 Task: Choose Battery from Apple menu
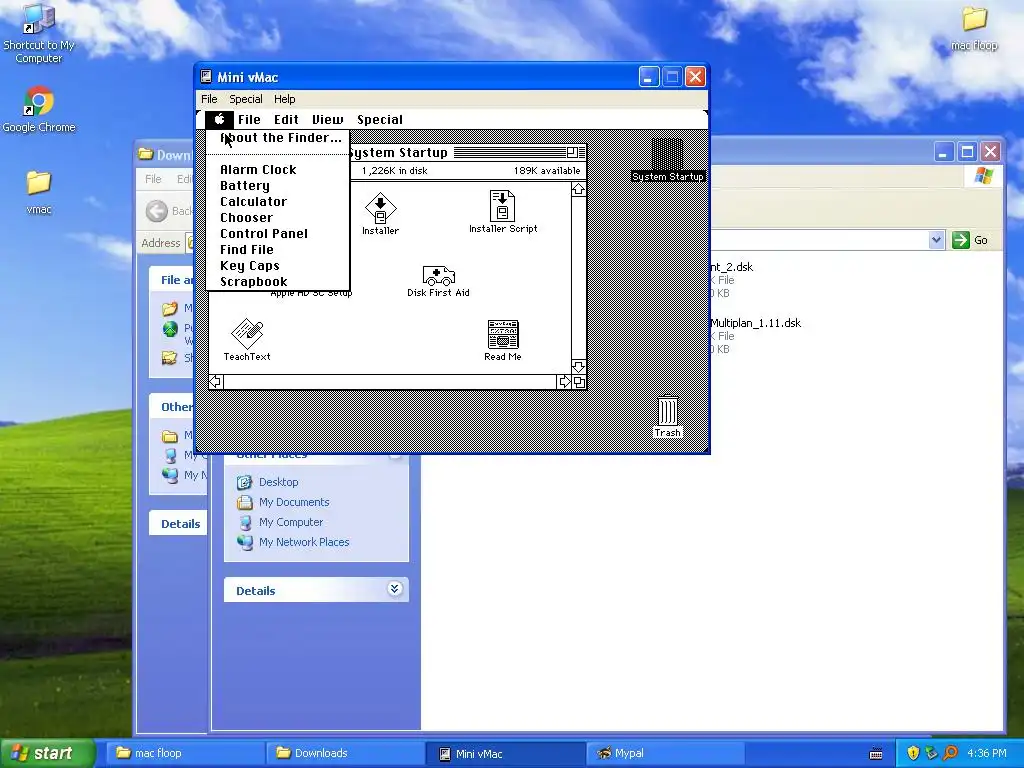278,186
